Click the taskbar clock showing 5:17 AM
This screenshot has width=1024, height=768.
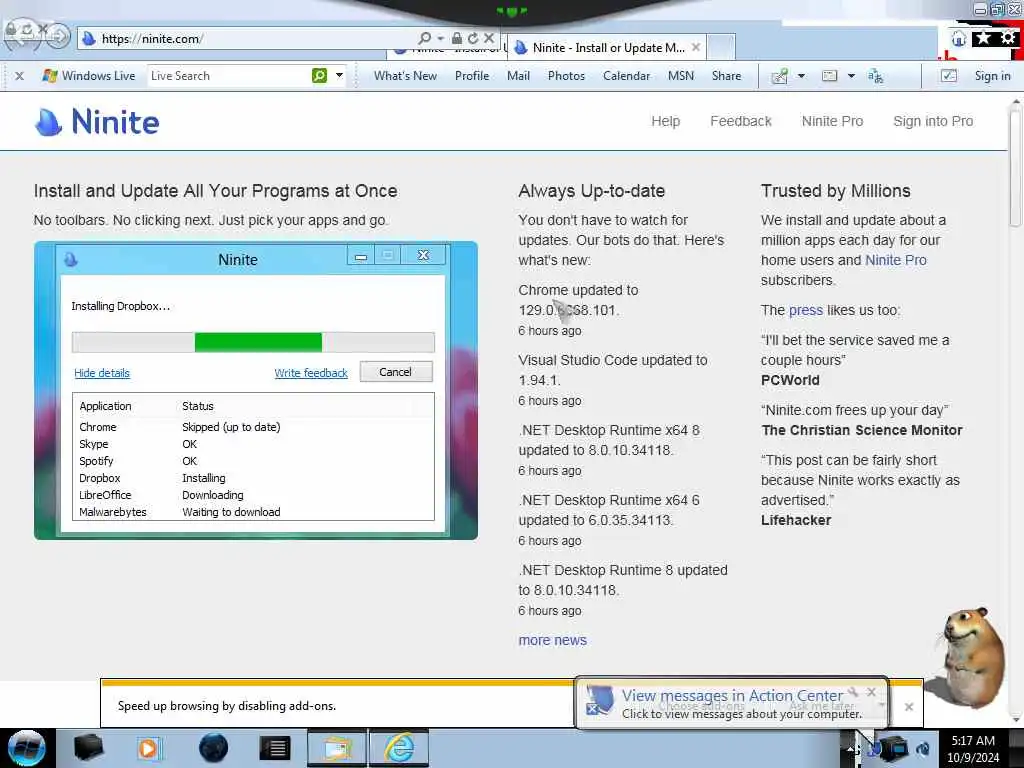pos(973,748)
